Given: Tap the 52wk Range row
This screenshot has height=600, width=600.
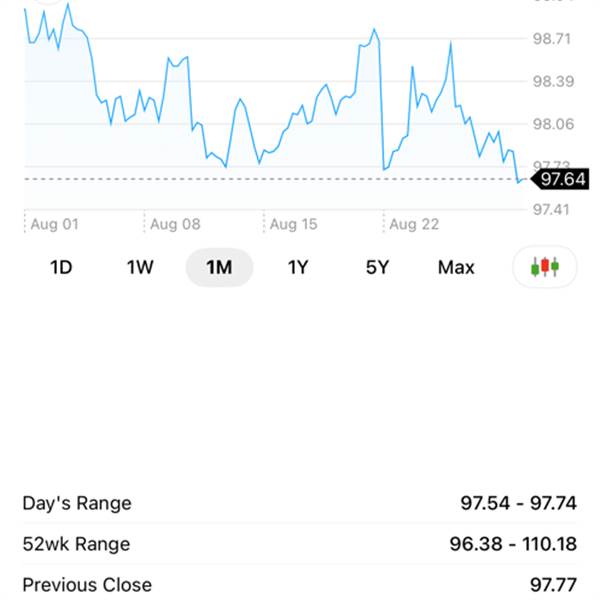Looking at the screenshot, I should (x=300, y=544).
